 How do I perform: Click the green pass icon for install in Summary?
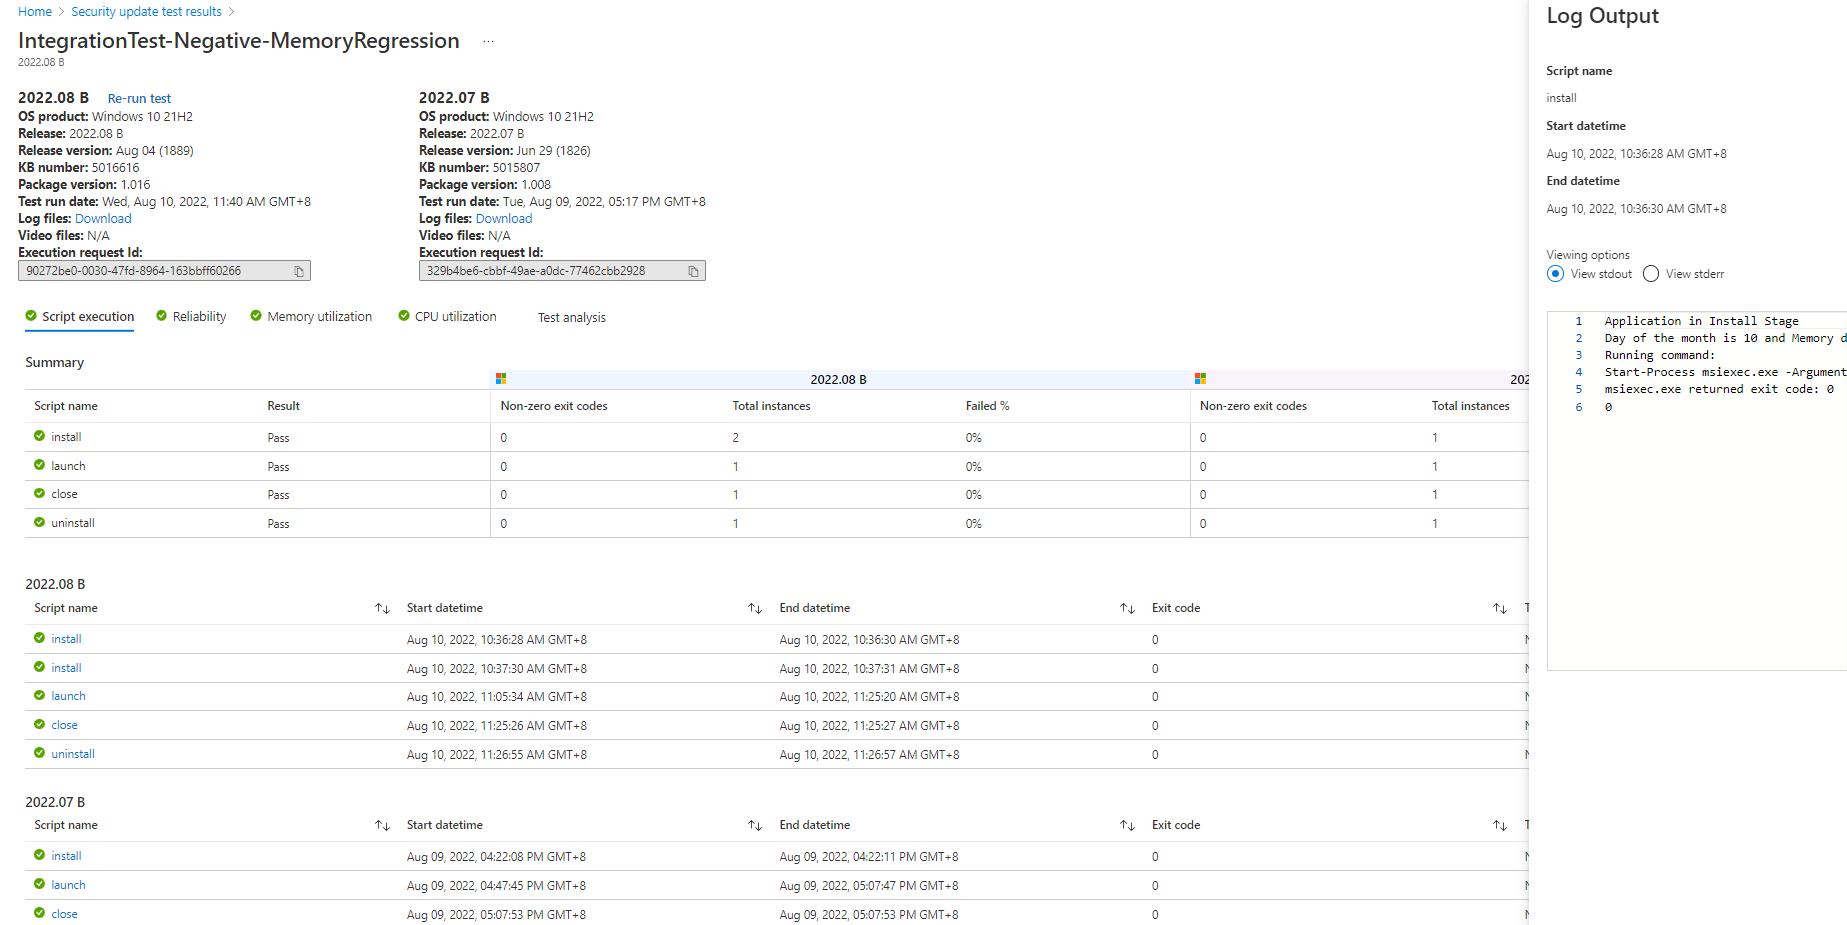click(x=39, y=436)
